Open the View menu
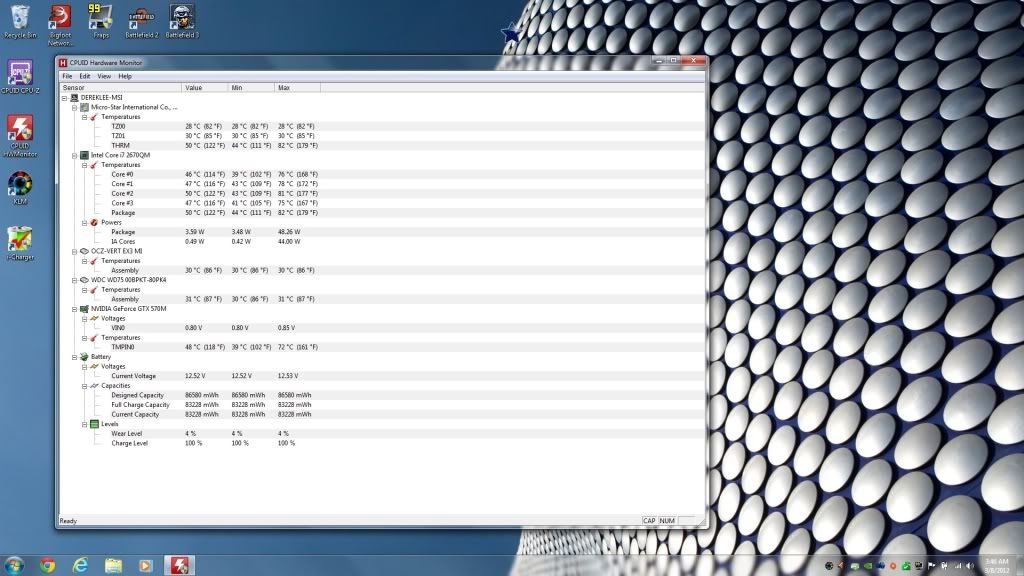The width and height of the screenshot is (1024, 576). tap(104, 76)
